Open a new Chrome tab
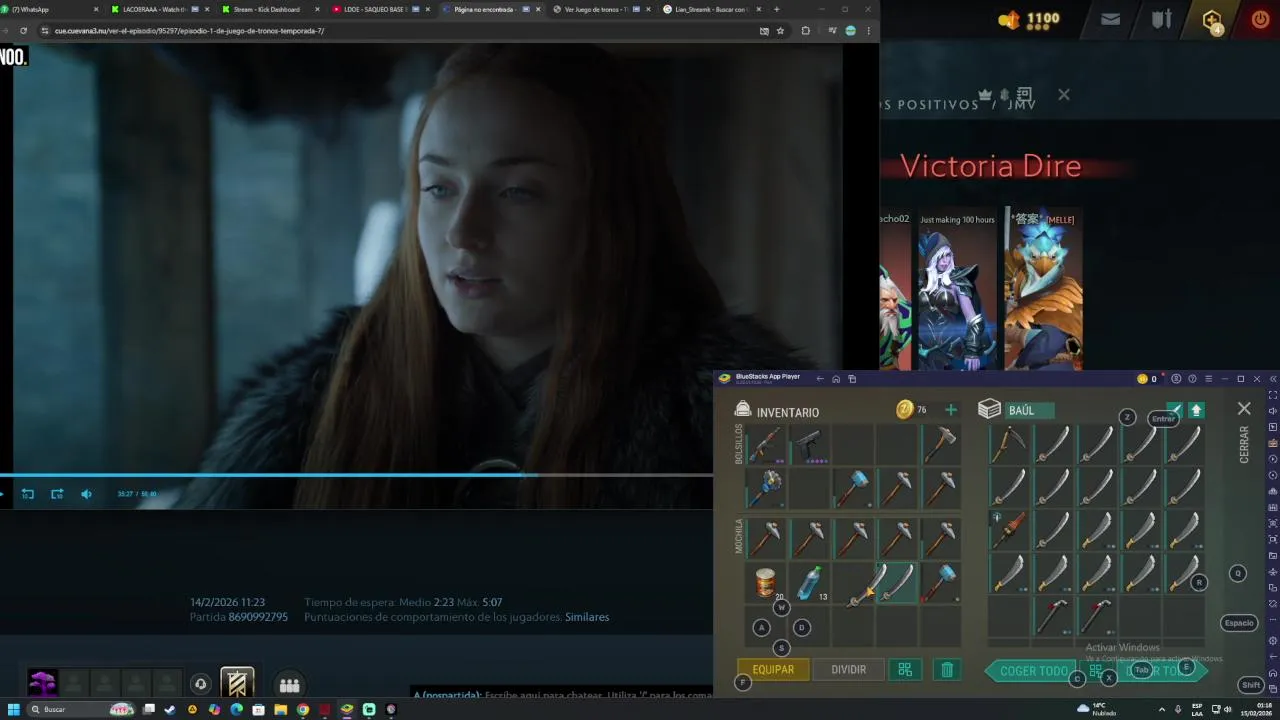Image resolution: width=1280 pixels, height=720 pixels. (x=776, y=9)
